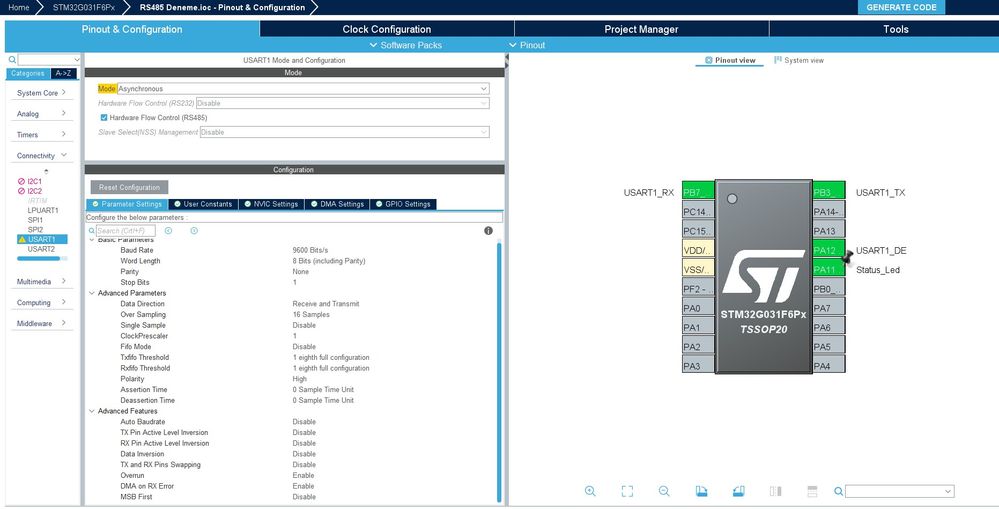
Task: Open Hardware Flow Control (RS232) dropdown
Action: [343, 103]
